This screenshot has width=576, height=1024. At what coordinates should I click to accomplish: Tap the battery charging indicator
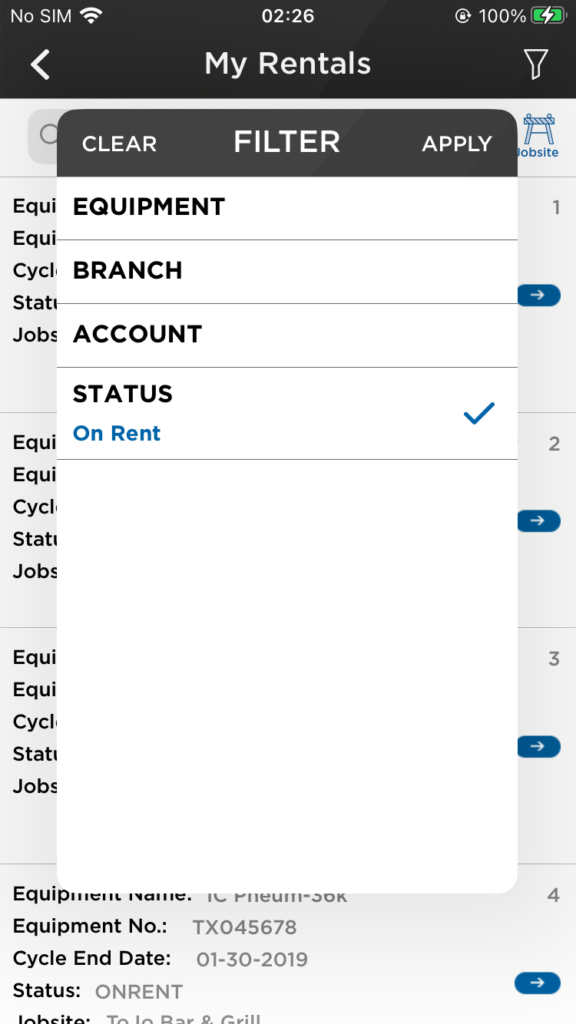pos(548,15)
